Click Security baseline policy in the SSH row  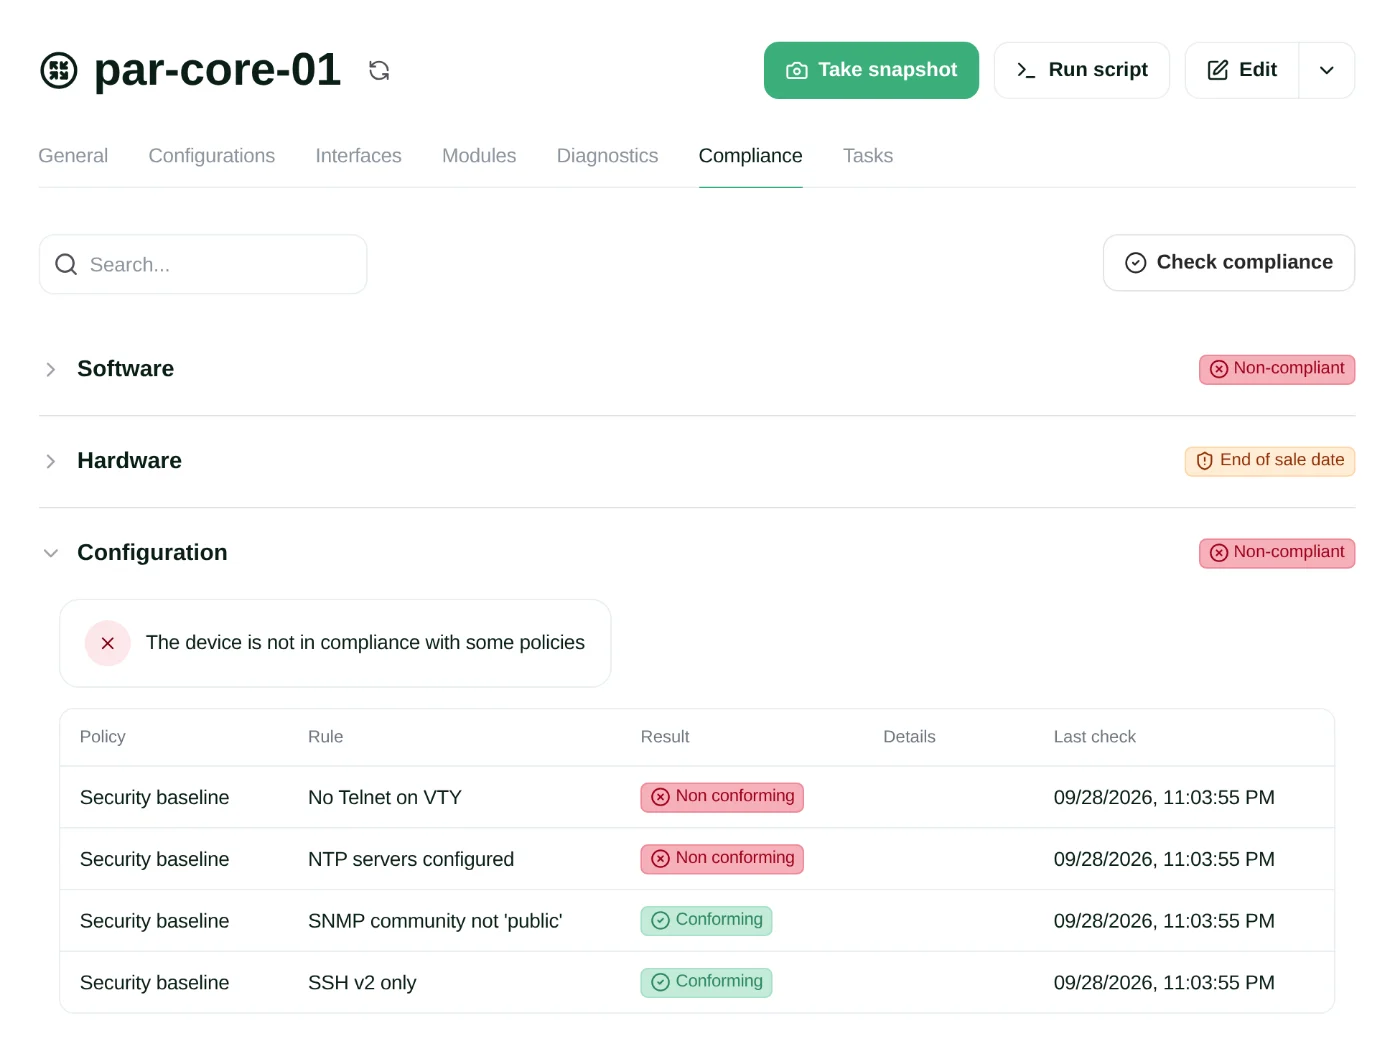click(x=155, y=983)
